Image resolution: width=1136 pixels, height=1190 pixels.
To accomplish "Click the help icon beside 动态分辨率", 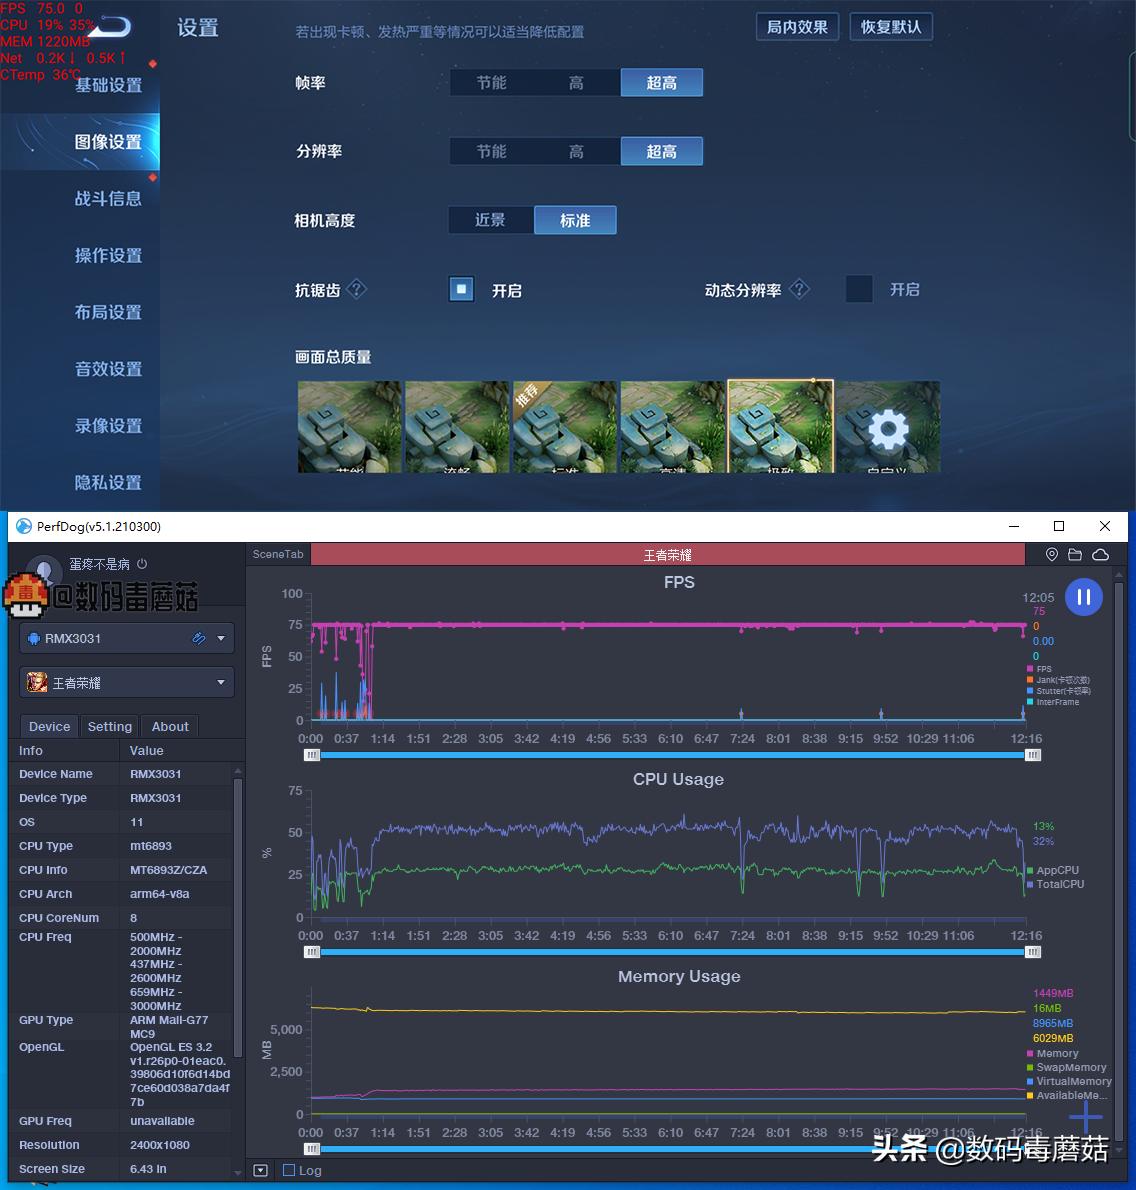I will click(800, 289).
